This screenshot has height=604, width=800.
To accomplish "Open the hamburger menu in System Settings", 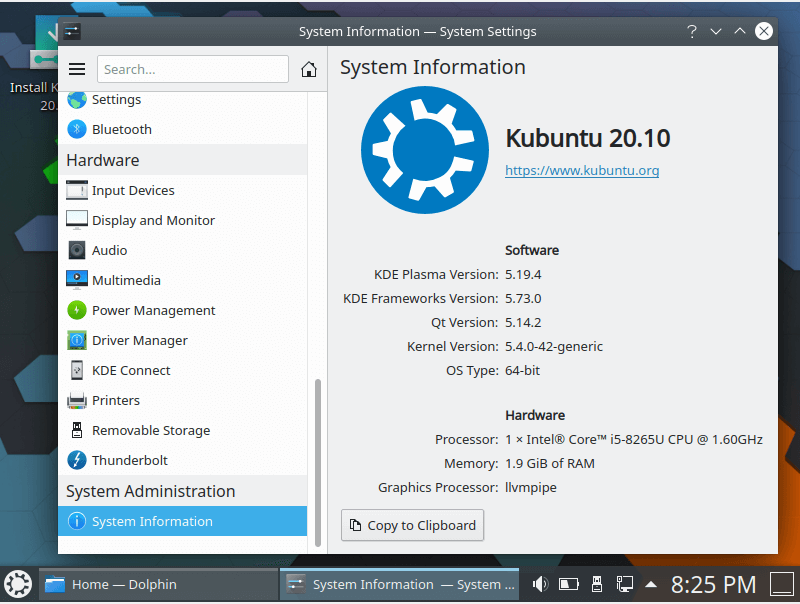I will (77, 69).
